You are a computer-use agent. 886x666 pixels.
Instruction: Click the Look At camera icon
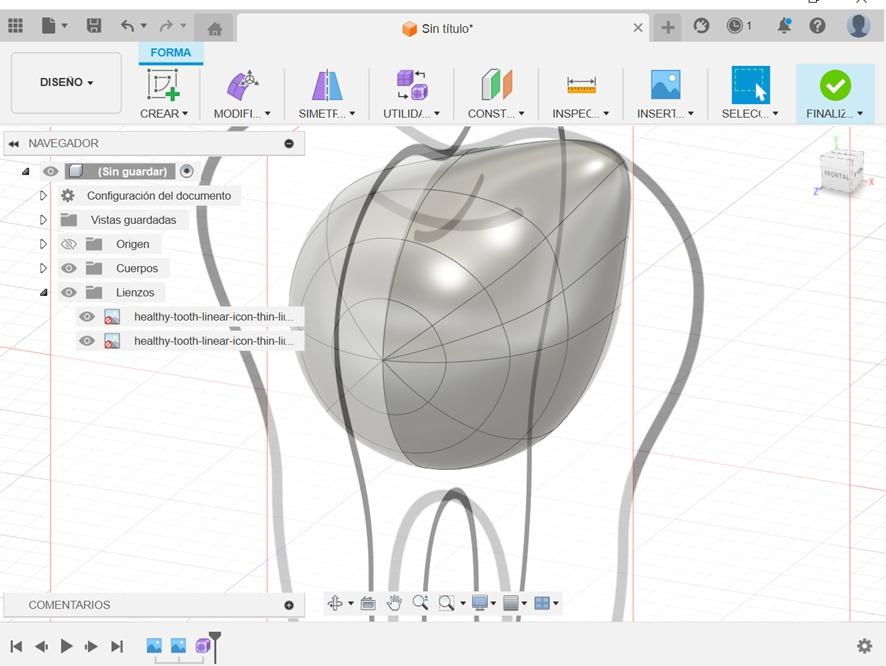pyautogui.click(x=368, y=603)
